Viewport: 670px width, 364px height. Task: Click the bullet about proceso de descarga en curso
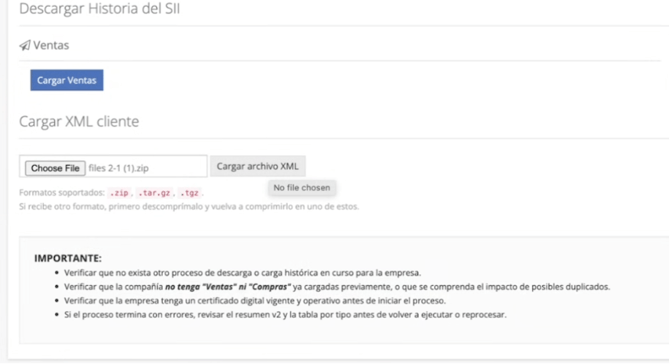[x=242, y=273]
